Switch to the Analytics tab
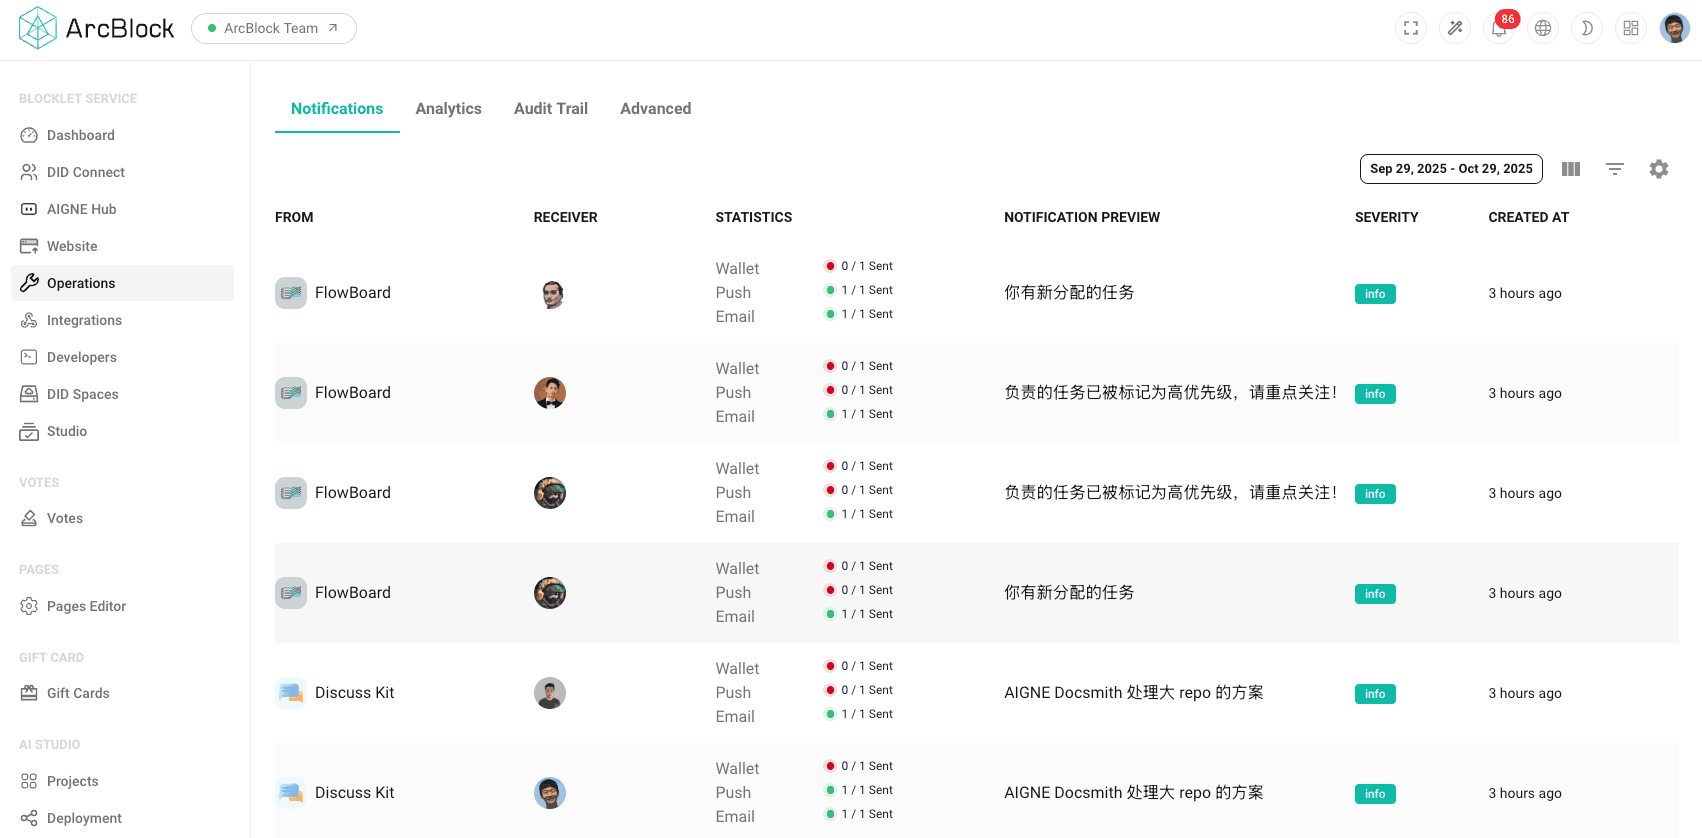This screenshot has width=1702, height=838. [449, 108]
